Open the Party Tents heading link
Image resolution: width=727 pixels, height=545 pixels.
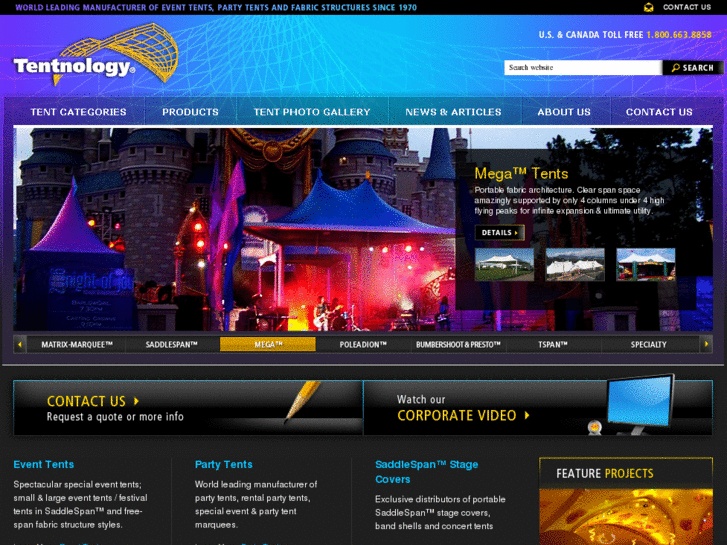[x=223, y=464]
